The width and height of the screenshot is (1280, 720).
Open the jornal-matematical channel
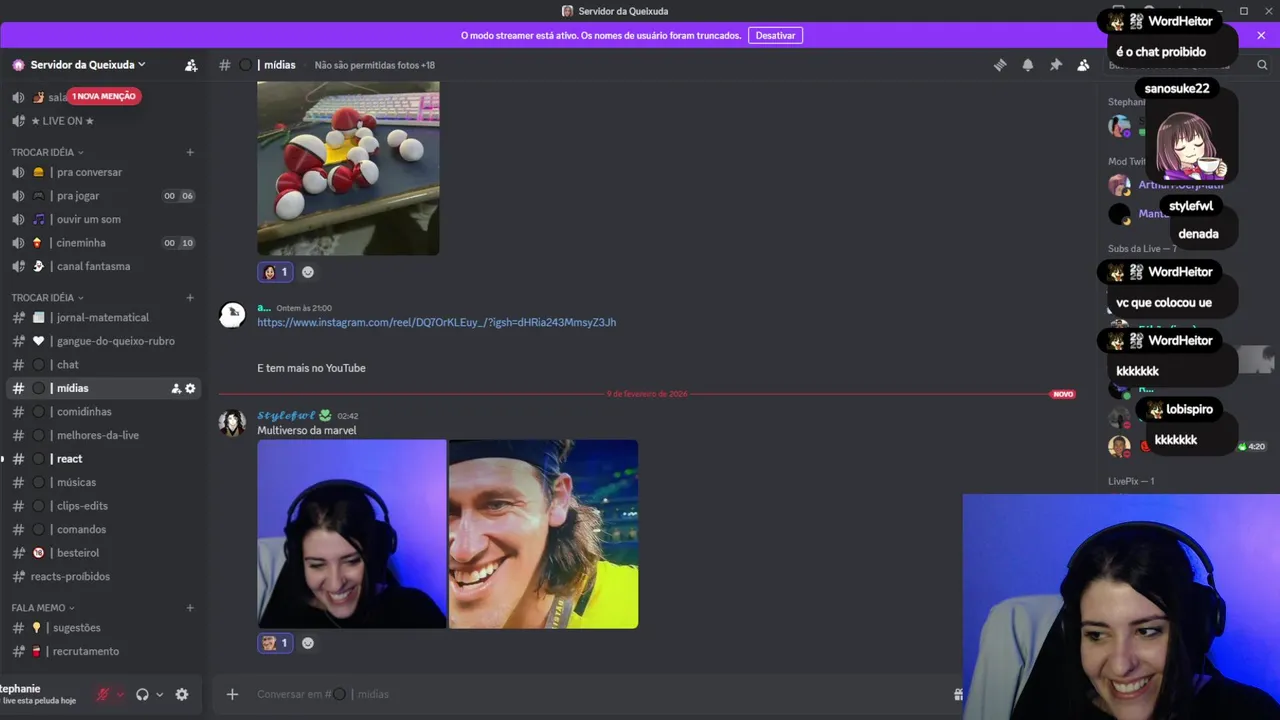click(x=104, y=317)
